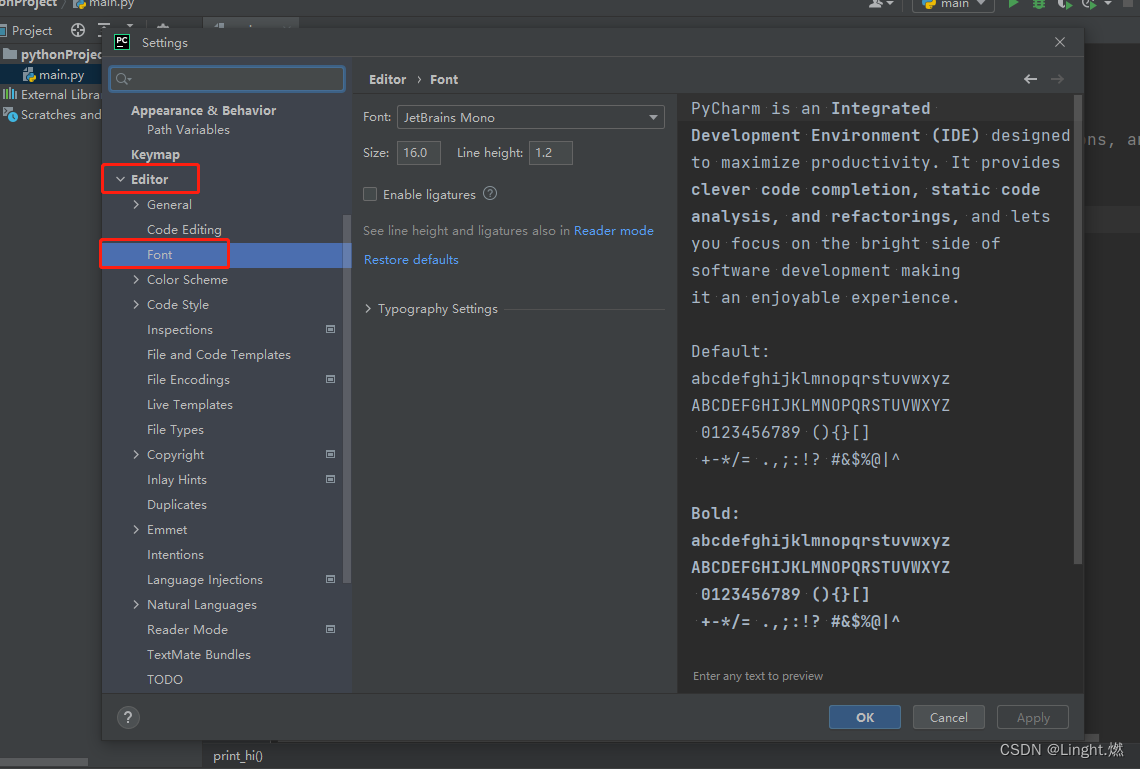The height and width of the screenshot is (769, 1140).
Task: Go back using the left arrow
Action: 1030,79
